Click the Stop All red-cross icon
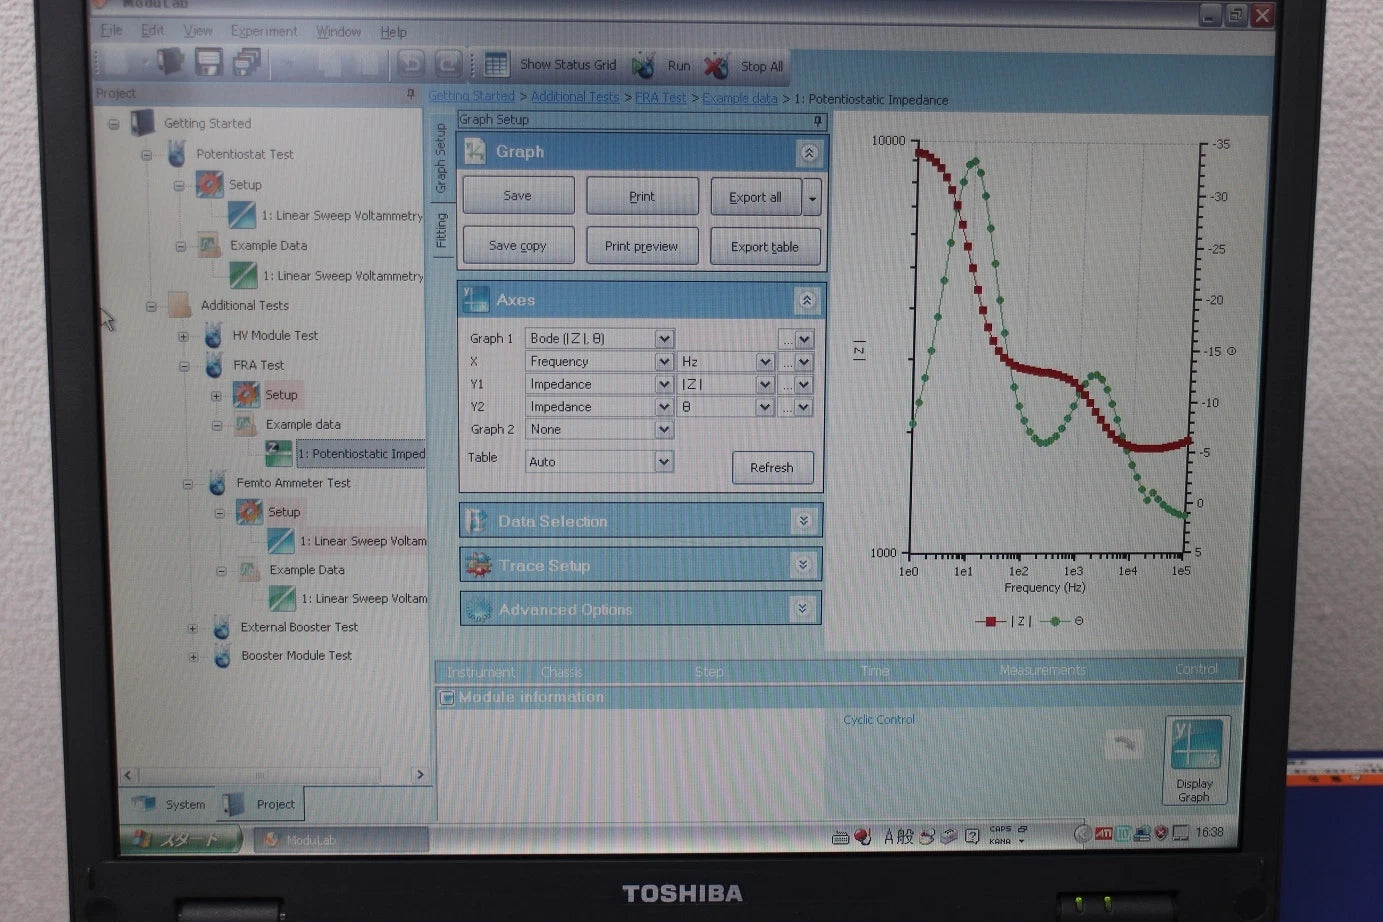 pos(716,66)
